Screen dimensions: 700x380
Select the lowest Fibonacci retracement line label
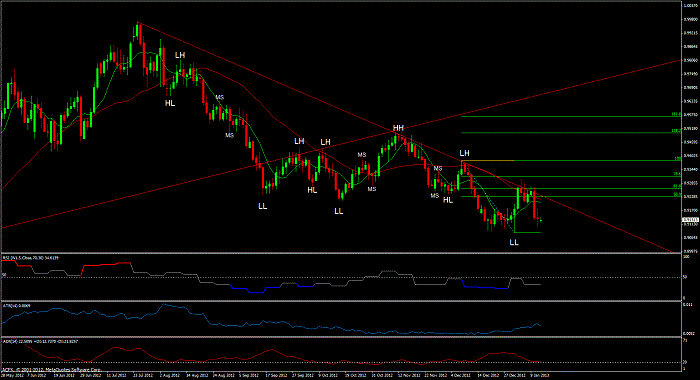tap(677, 194)
